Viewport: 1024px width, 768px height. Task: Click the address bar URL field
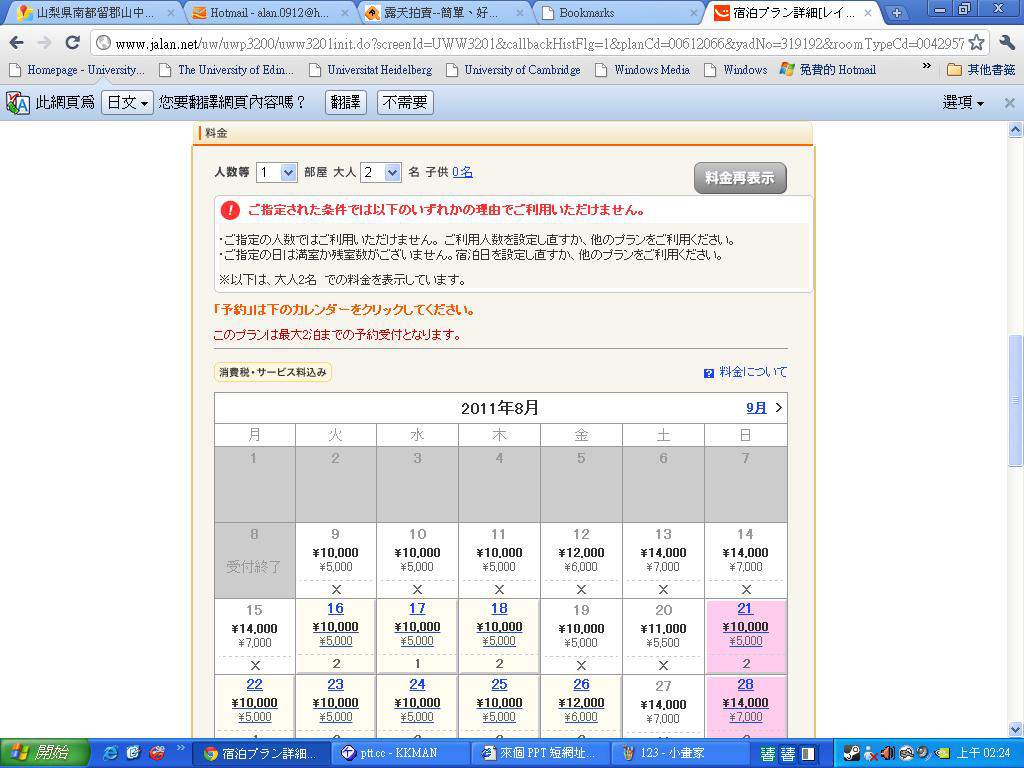[539, 44]
